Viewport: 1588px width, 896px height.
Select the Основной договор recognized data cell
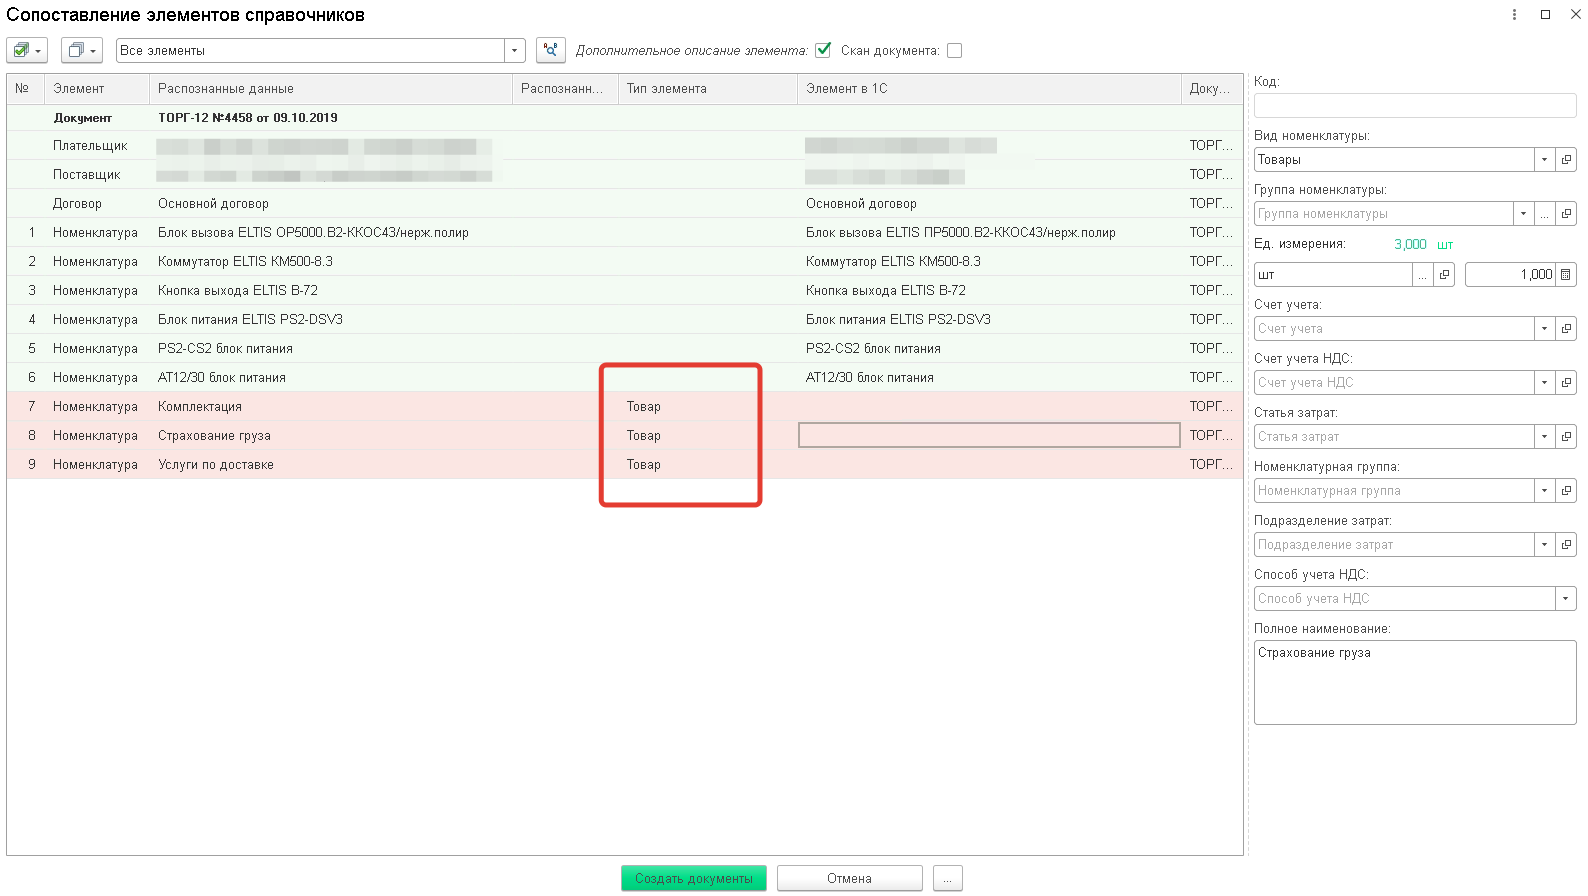(330, 204)
